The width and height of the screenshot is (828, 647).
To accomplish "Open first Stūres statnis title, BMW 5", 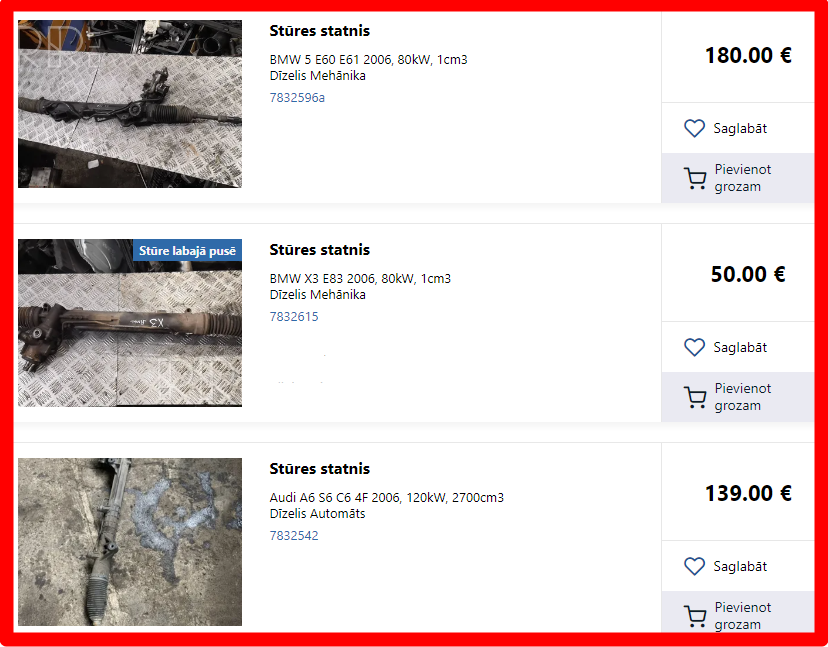I will (x=319, y=31).
